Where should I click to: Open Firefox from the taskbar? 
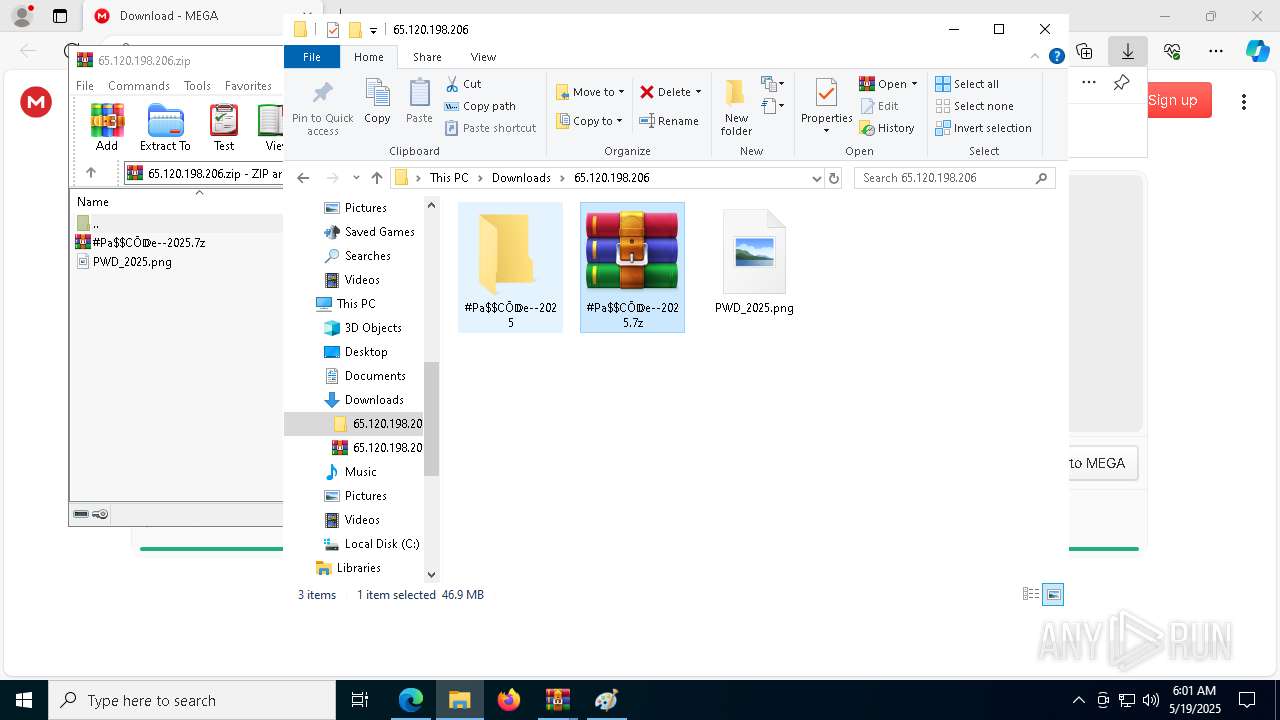(x=509, y=700)
